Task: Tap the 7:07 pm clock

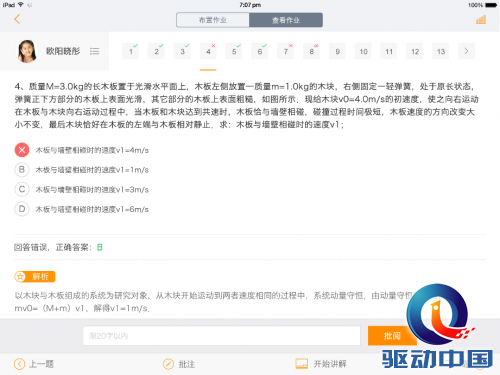Action: (250, 5)
